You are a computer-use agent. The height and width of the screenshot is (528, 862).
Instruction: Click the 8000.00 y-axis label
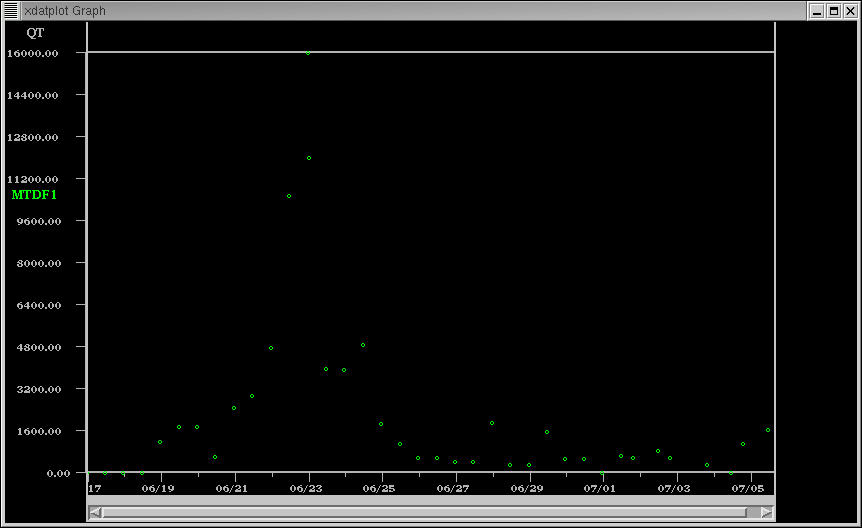pos(38,263)
